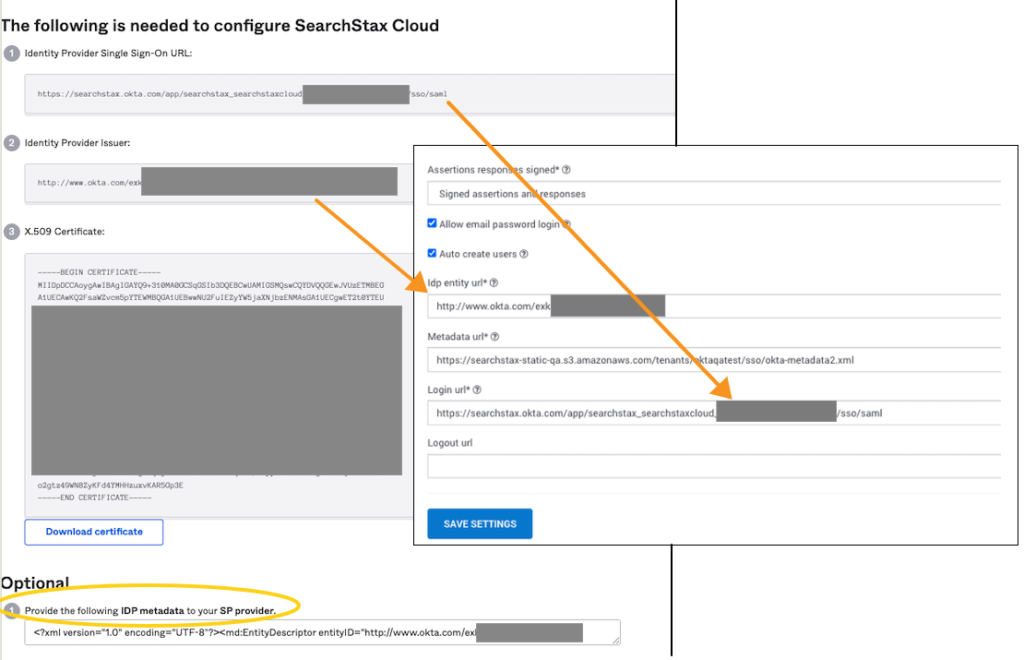Screen dimensions: 1024x660
Task: Disable the Auto create users checkbox
Action: click(x=432, y=253)
